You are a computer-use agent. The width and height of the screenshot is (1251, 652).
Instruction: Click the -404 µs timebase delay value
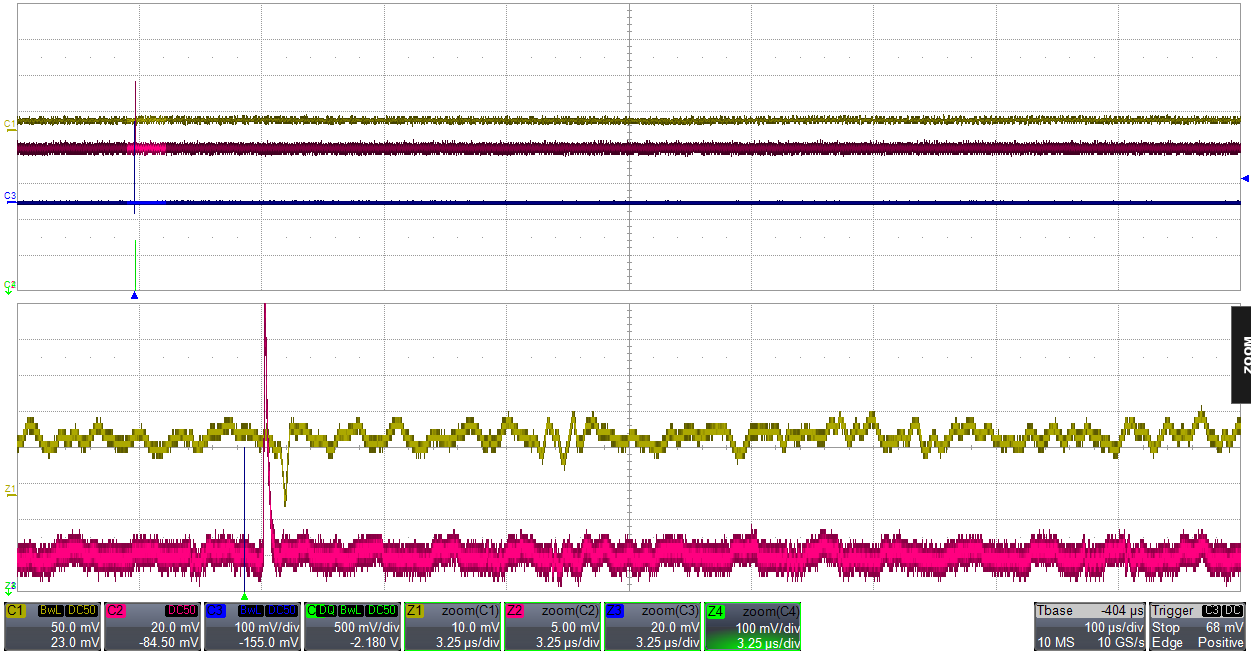(1122, 610)
